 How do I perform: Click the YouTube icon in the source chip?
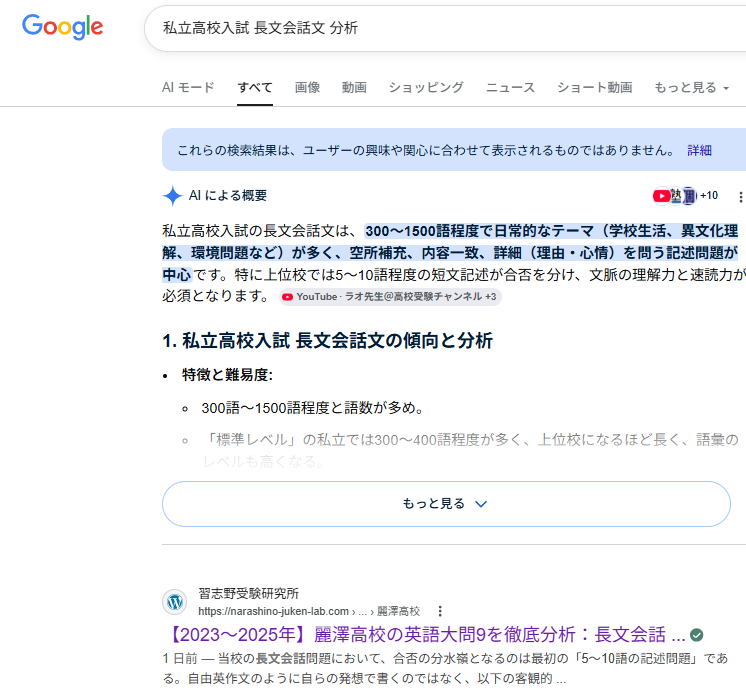point(287,297)
